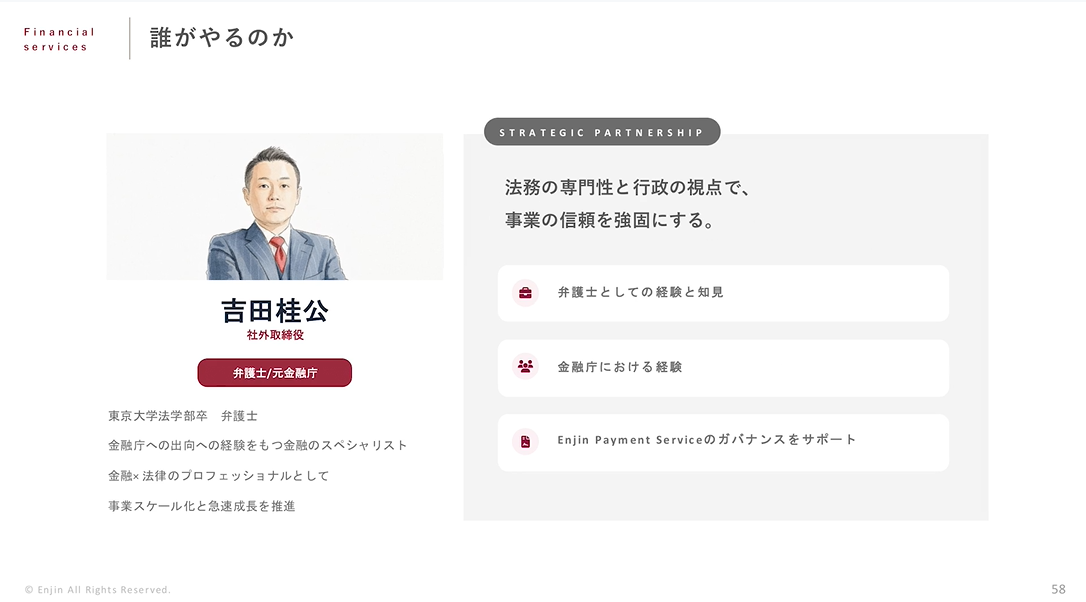Click the 弁護士/元金融庁 badge button

click(x=275, y=373)
